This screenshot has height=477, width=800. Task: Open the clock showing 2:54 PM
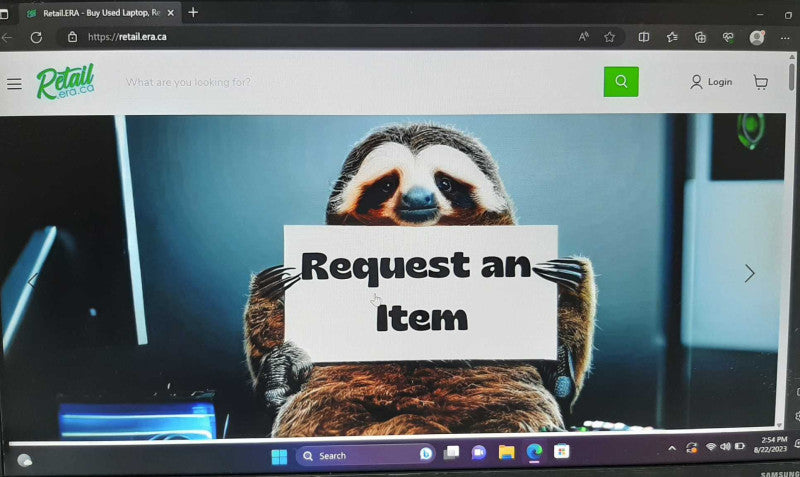tap(770, 444)
